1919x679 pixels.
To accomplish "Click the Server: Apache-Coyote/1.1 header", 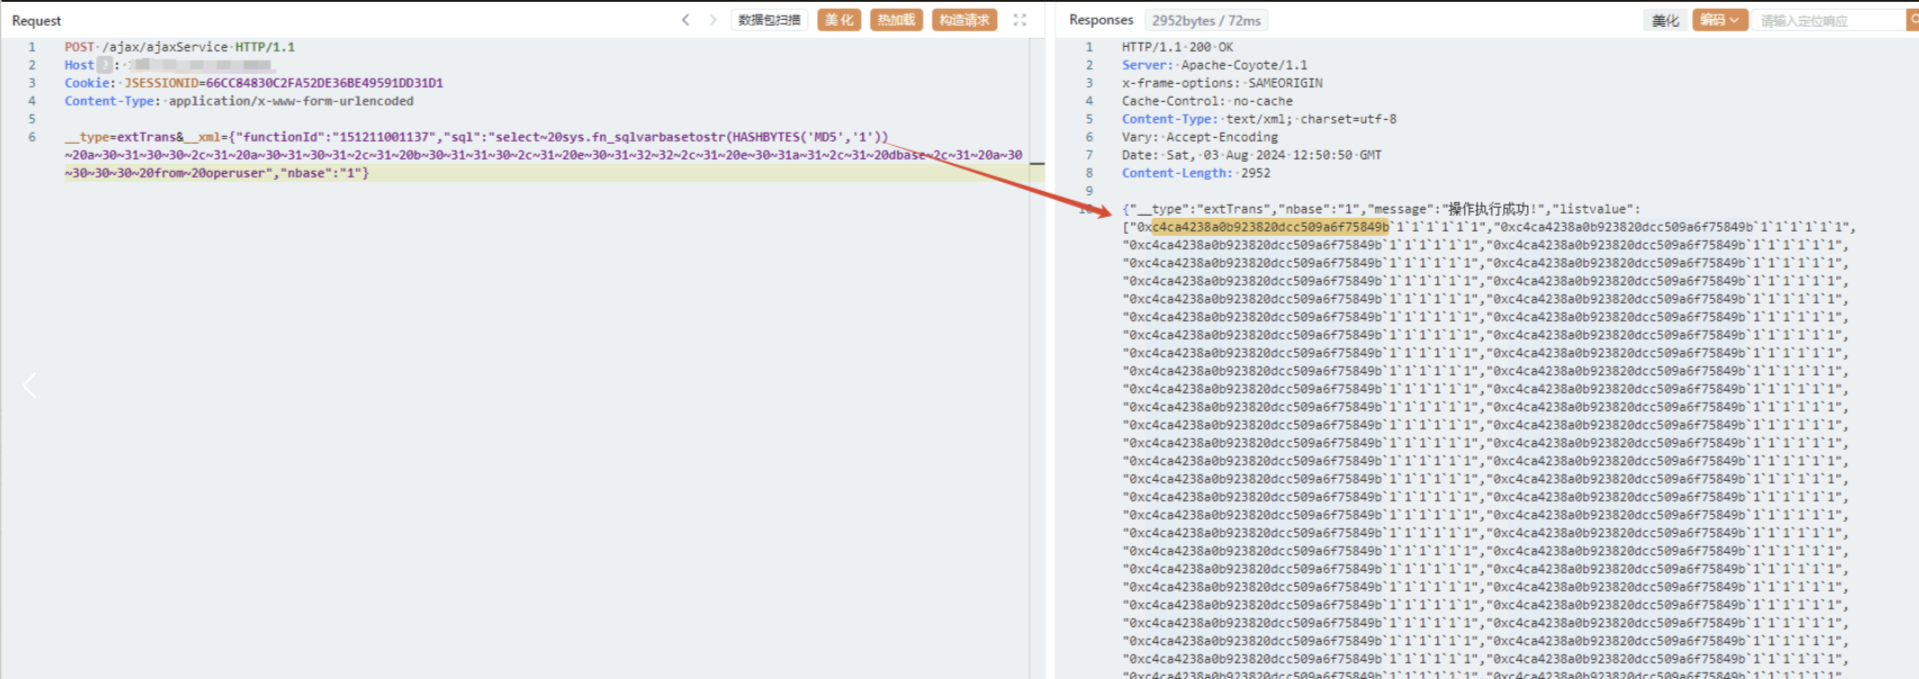I will tap(1214, 65).
